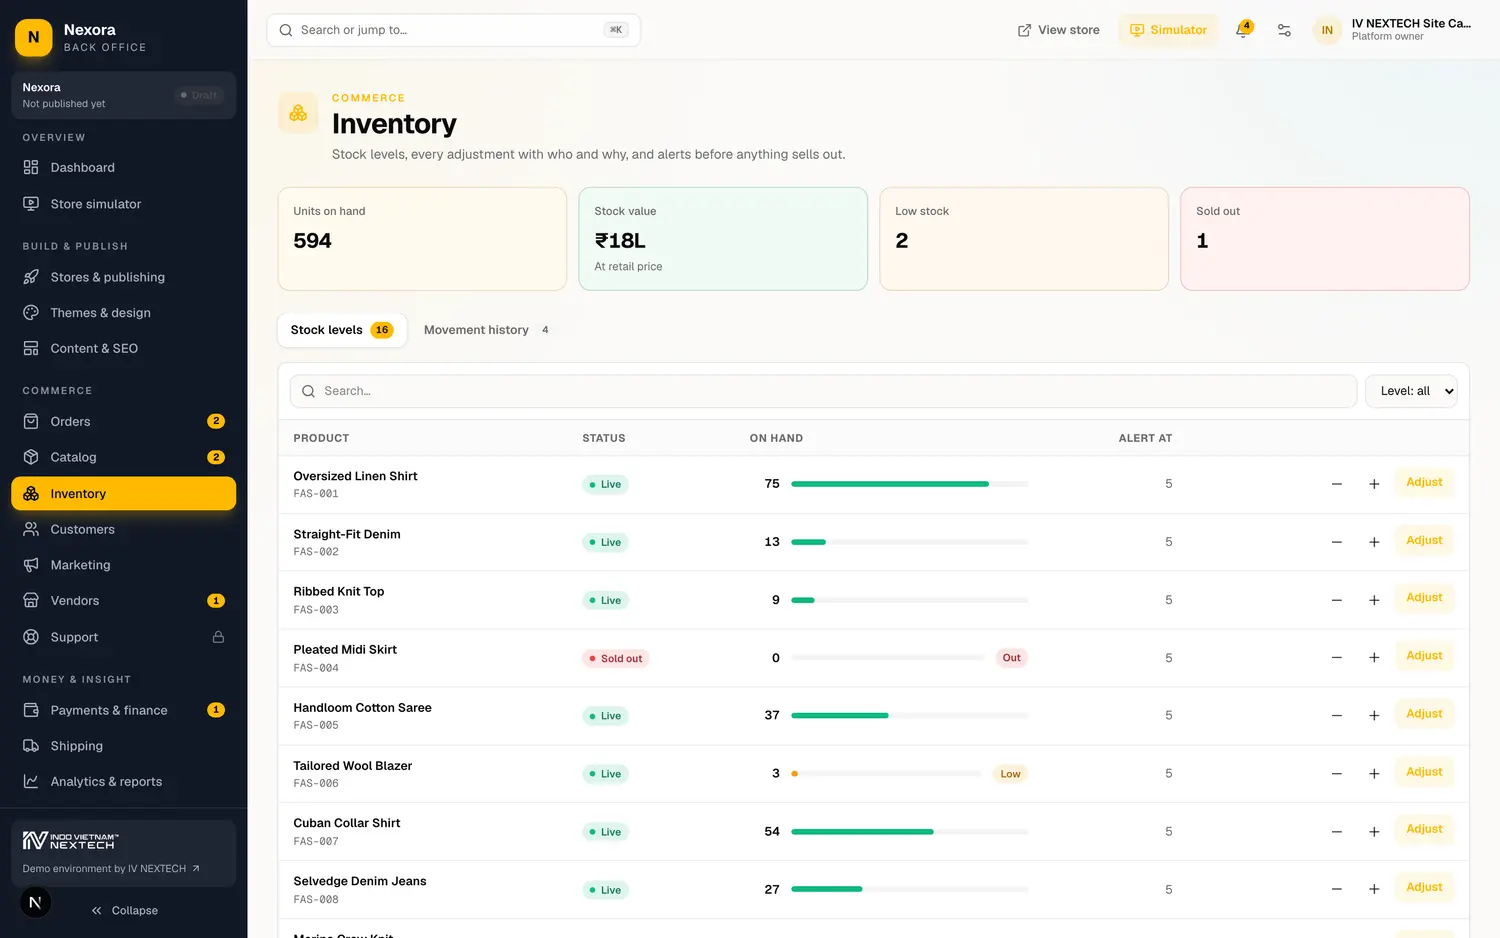Adjust stock for Pleated Midi Skirt

(x=1424, y=656)
